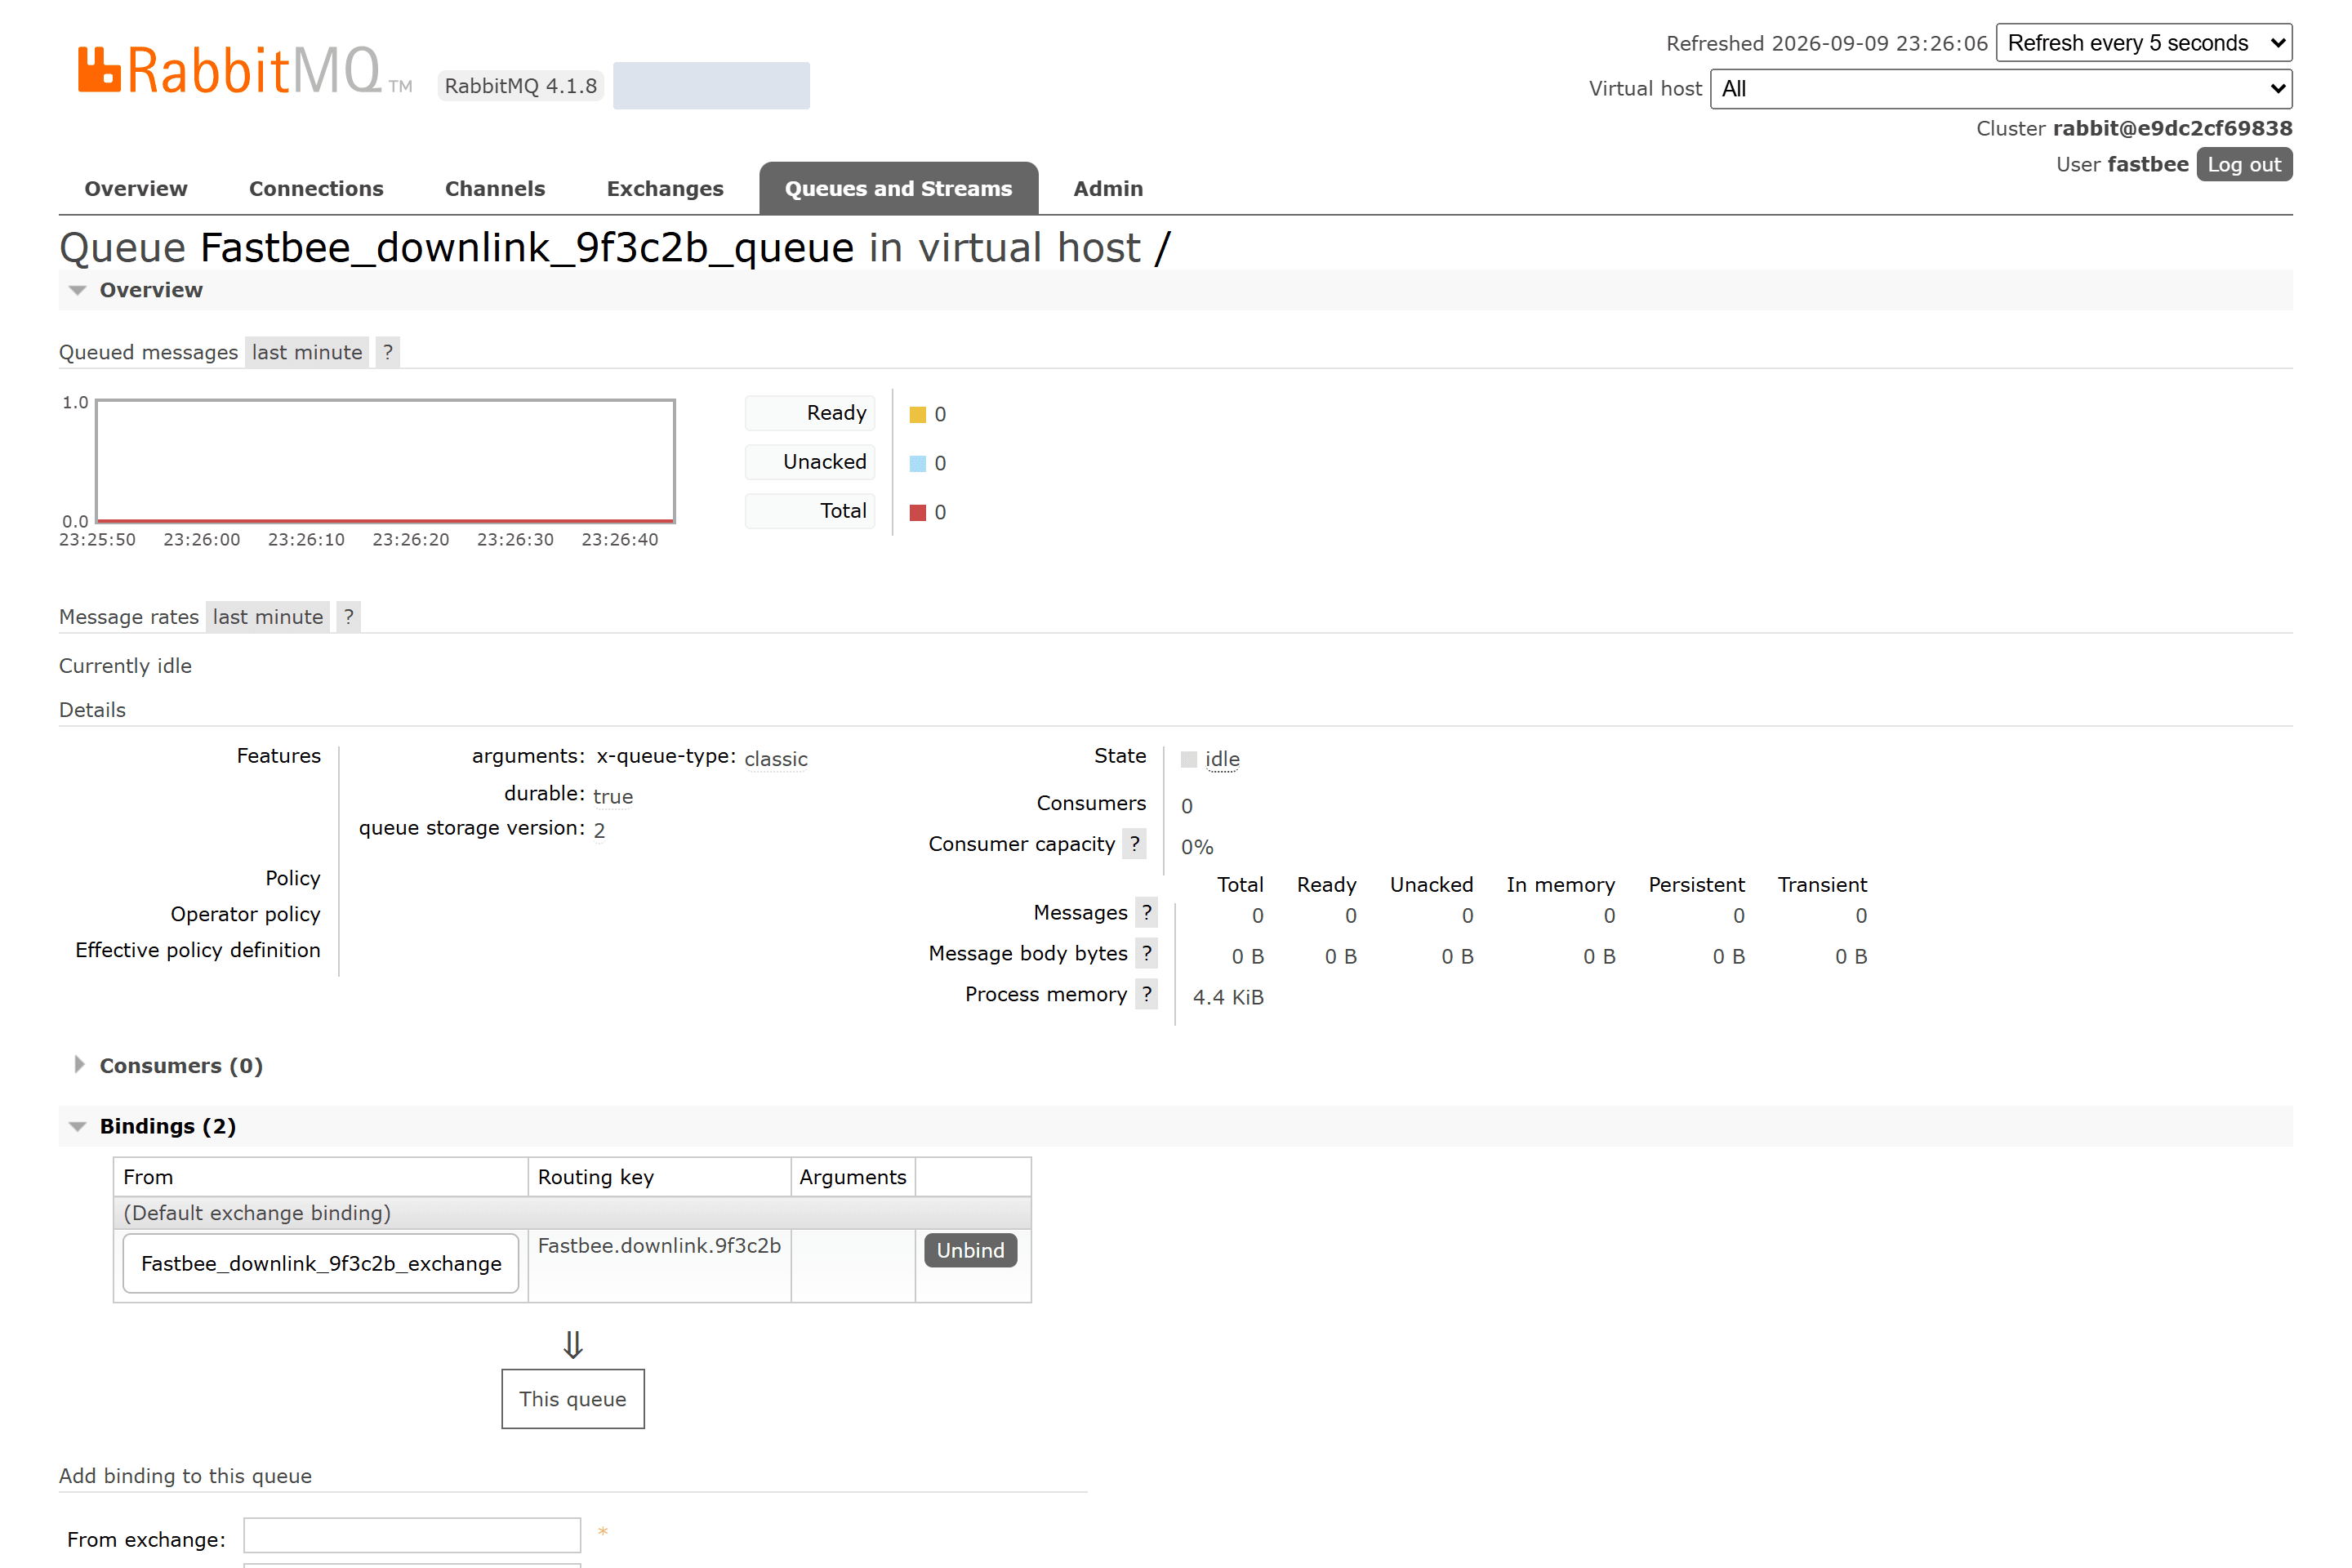Click the queued messages chart
The width and height of the screenshot is (2352, 1568).
385,461
